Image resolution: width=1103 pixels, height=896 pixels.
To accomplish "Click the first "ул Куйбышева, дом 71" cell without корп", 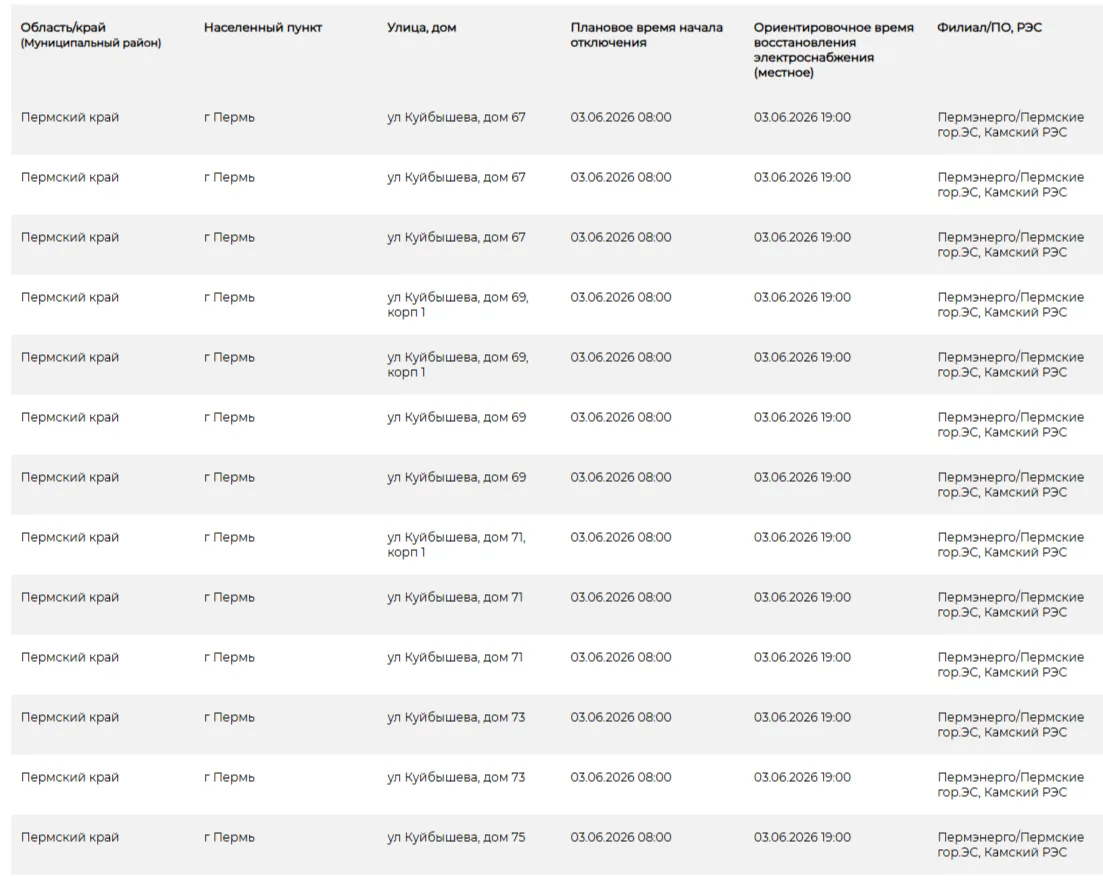I will (x=454, y=597).
